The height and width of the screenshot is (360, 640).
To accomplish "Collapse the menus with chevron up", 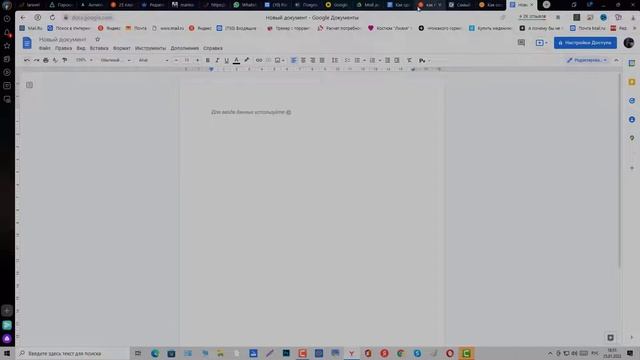I will [616, 60].
